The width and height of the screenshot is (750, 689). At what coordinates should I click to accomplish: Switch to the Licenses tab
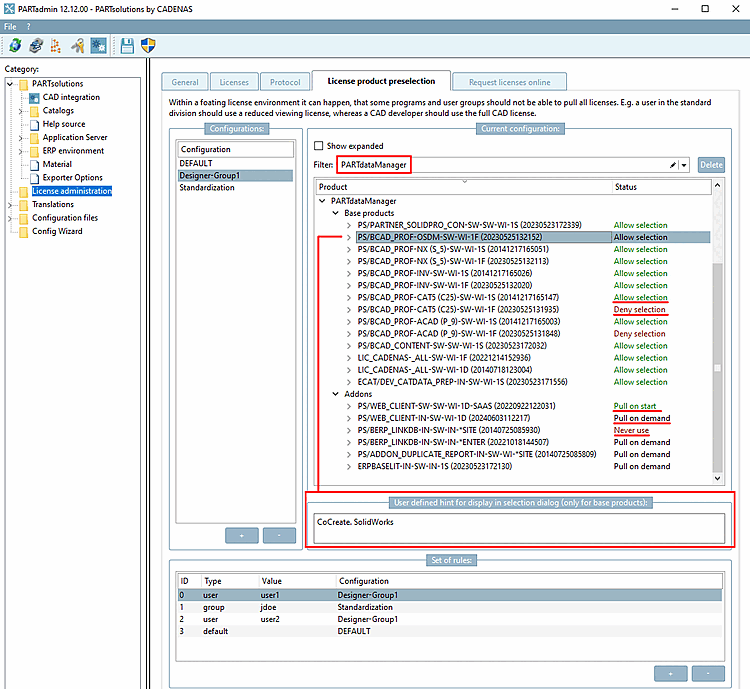click(x=234, y=82)
